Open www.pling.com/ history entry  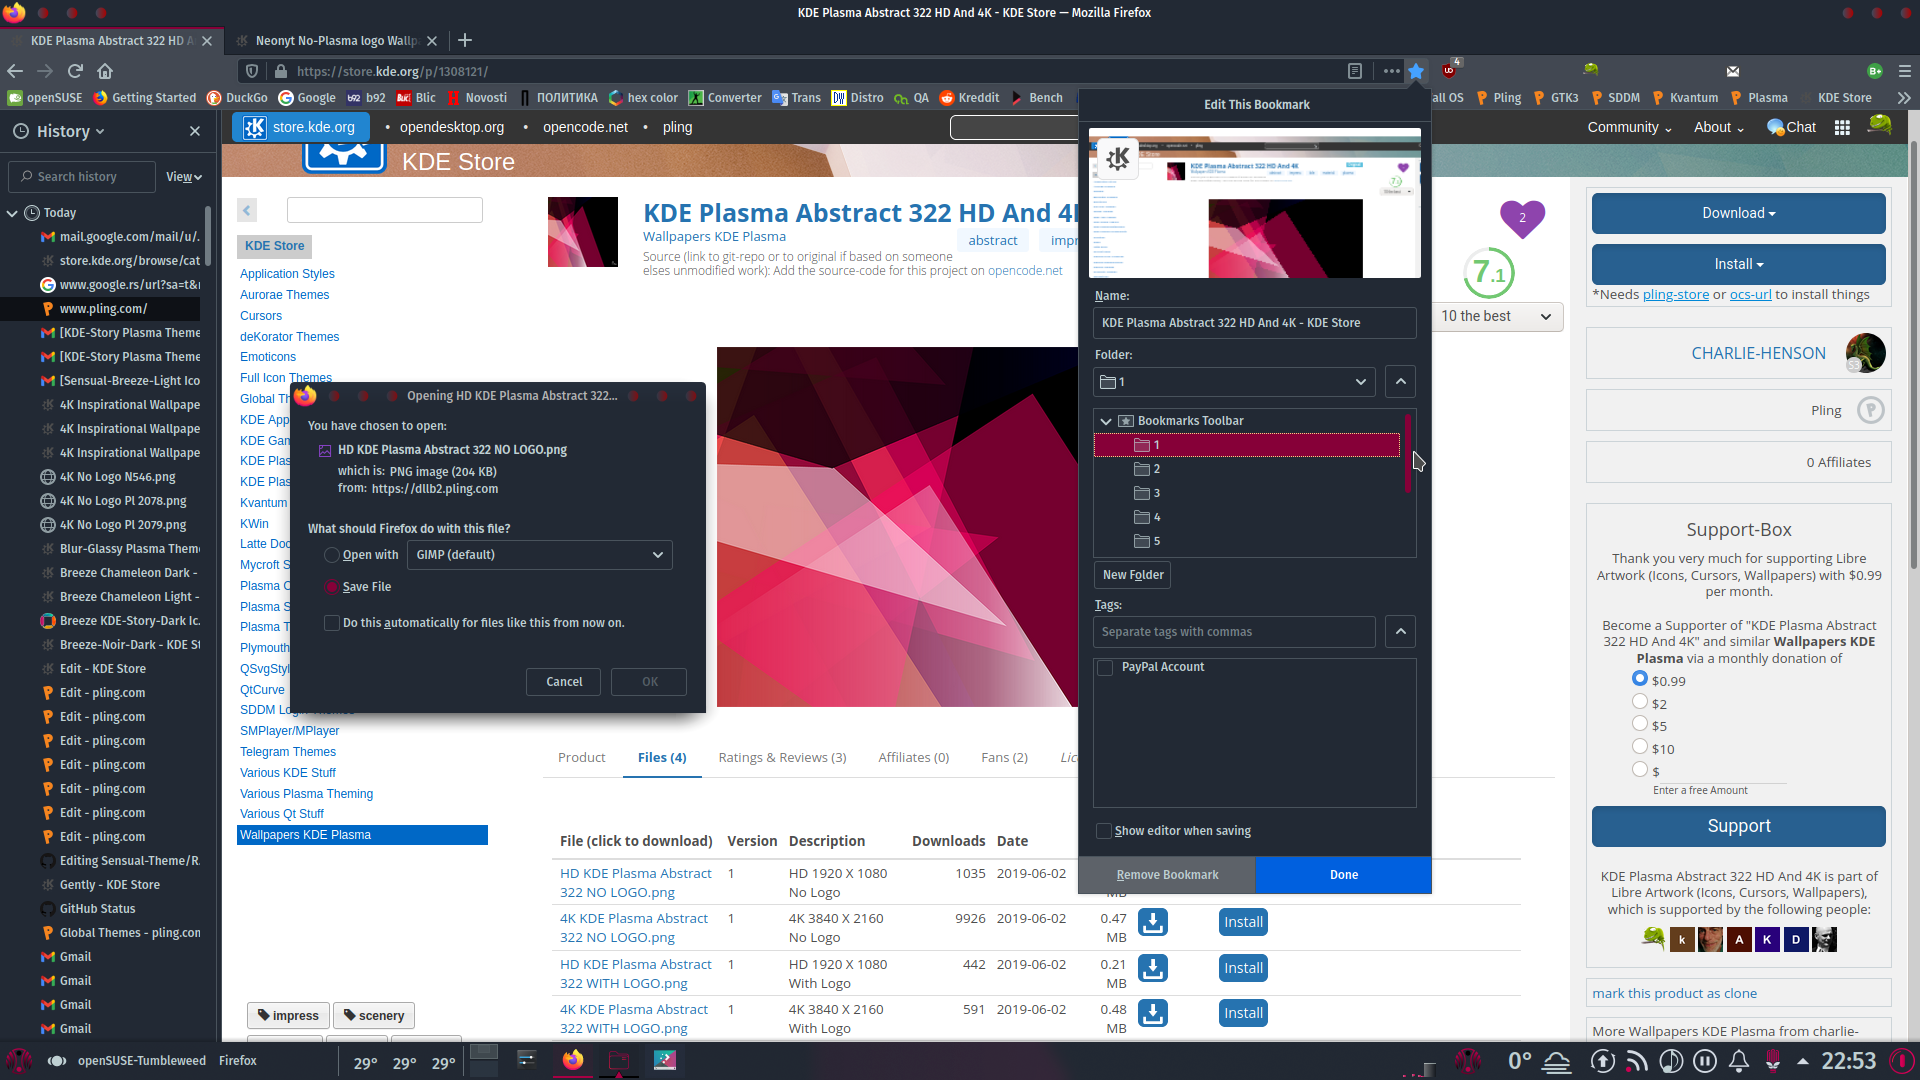click(x=103, y=309)
